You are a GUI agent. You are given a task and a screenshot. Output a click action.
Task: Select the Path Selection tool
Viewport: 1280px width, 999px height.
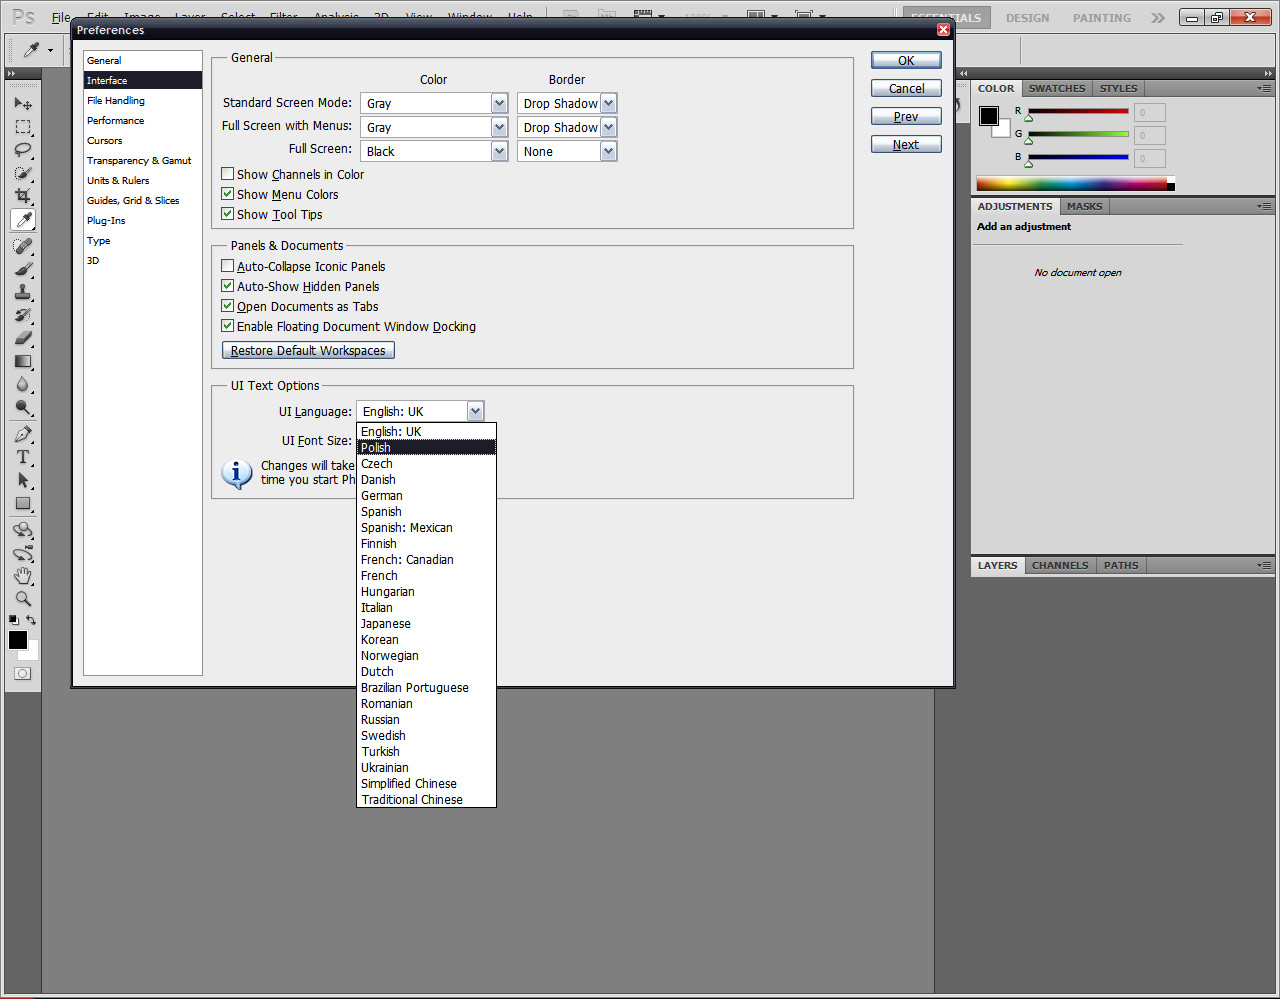click(23, 480)
